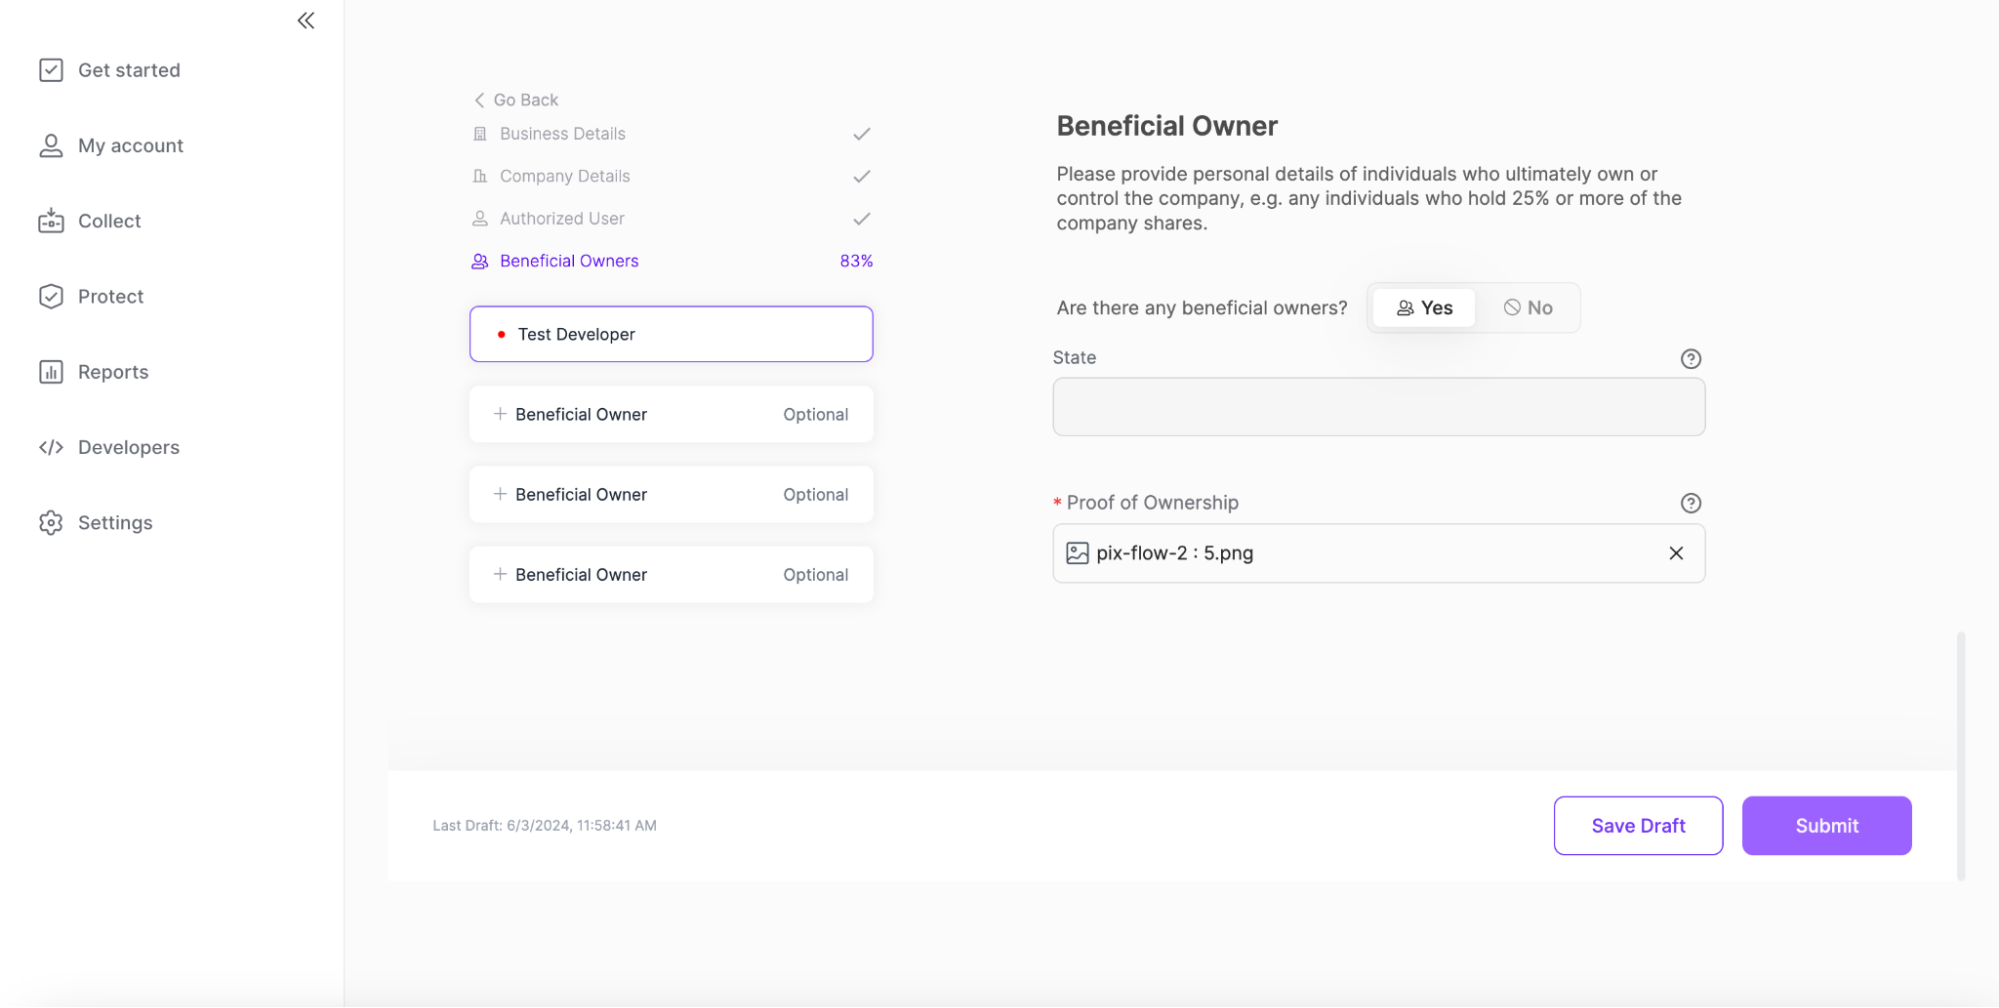Select Yes for beneficial owners
This screenshot has width=1999, height=1008.
point(1424,308)
